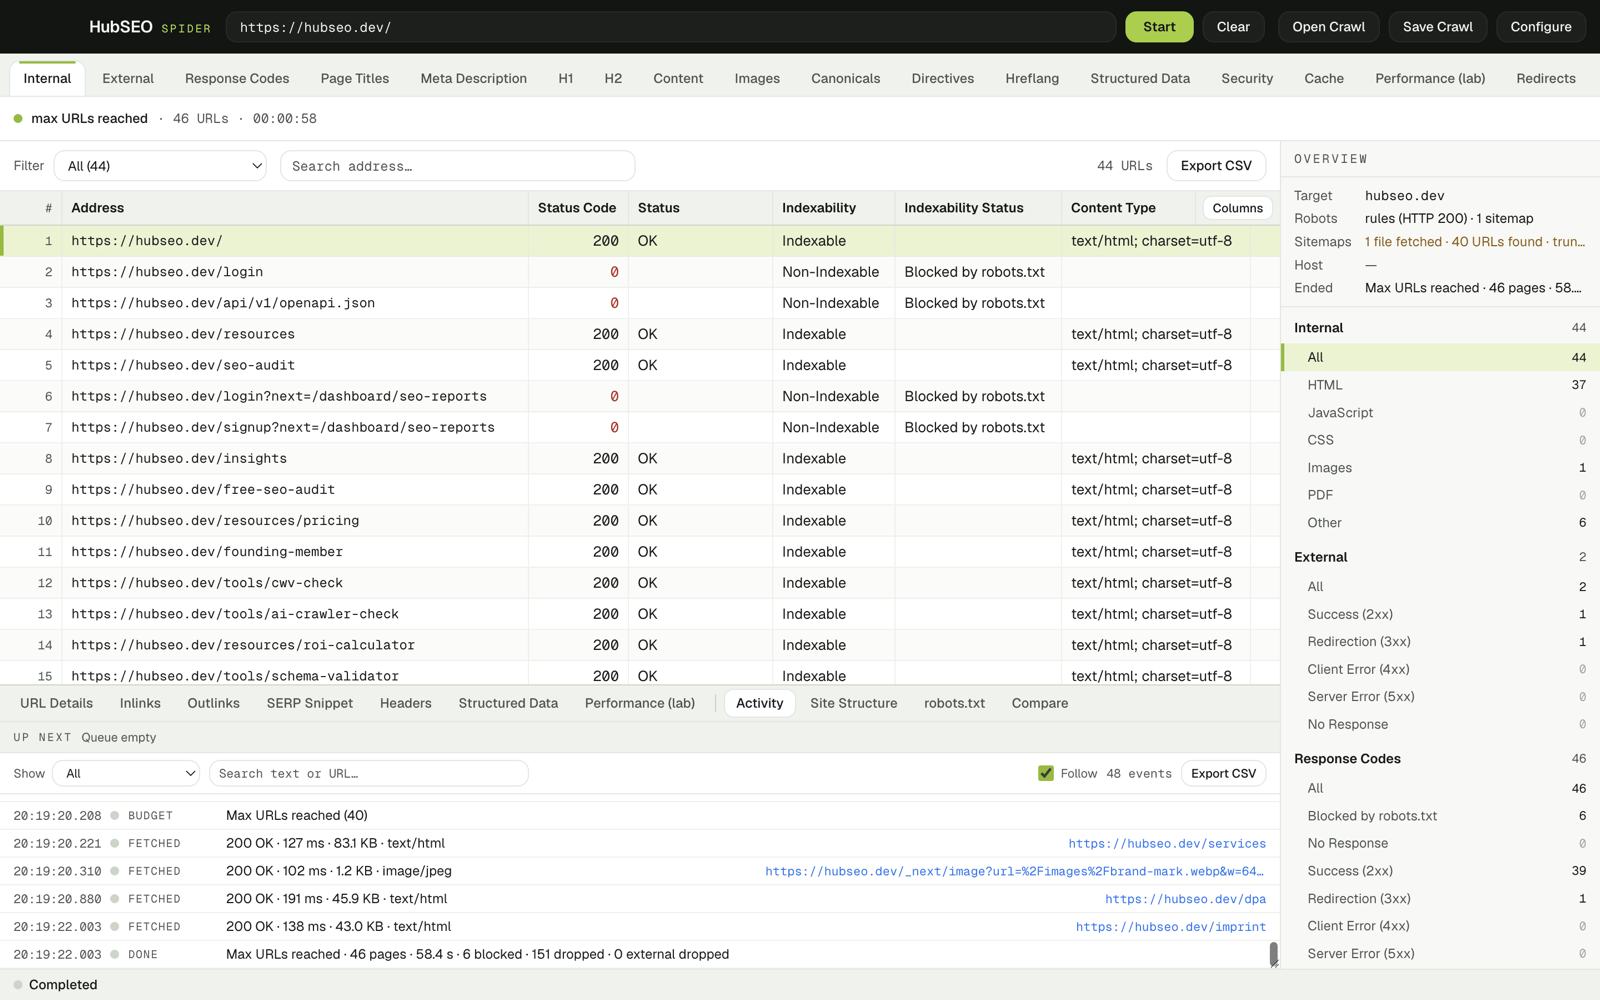Viewport: 1600px width, 1000px height.
Task: Export activity events to CSV
Action: point(1223,773)
